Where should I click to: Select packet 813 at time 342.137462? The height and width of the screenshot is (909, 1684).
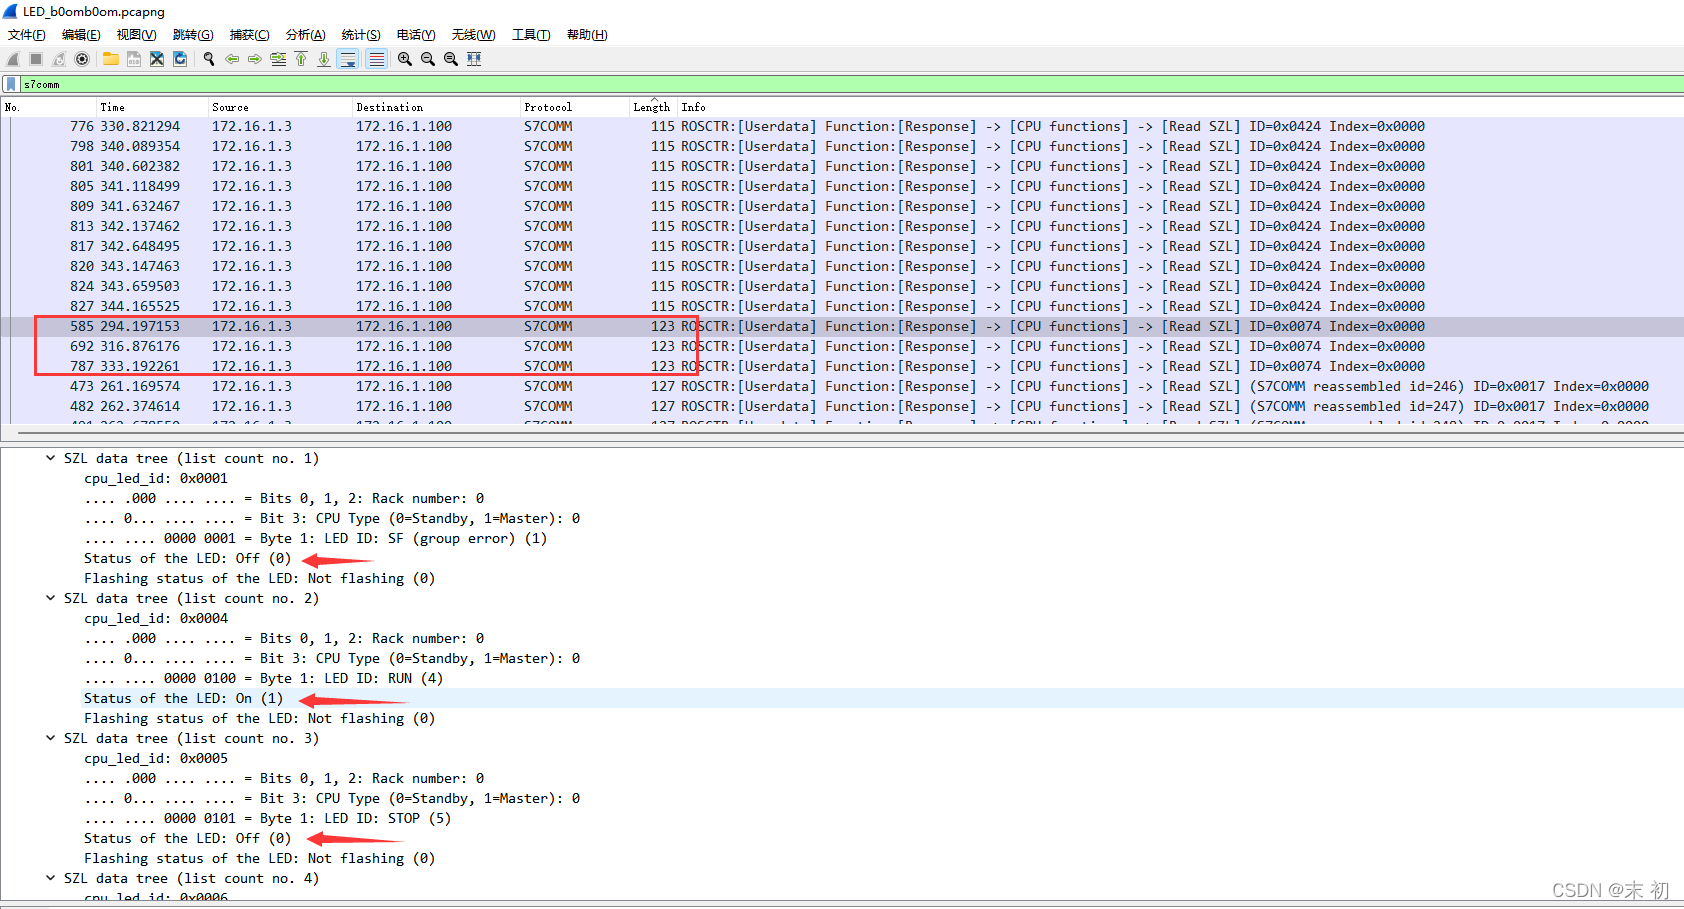click(842, 226)
